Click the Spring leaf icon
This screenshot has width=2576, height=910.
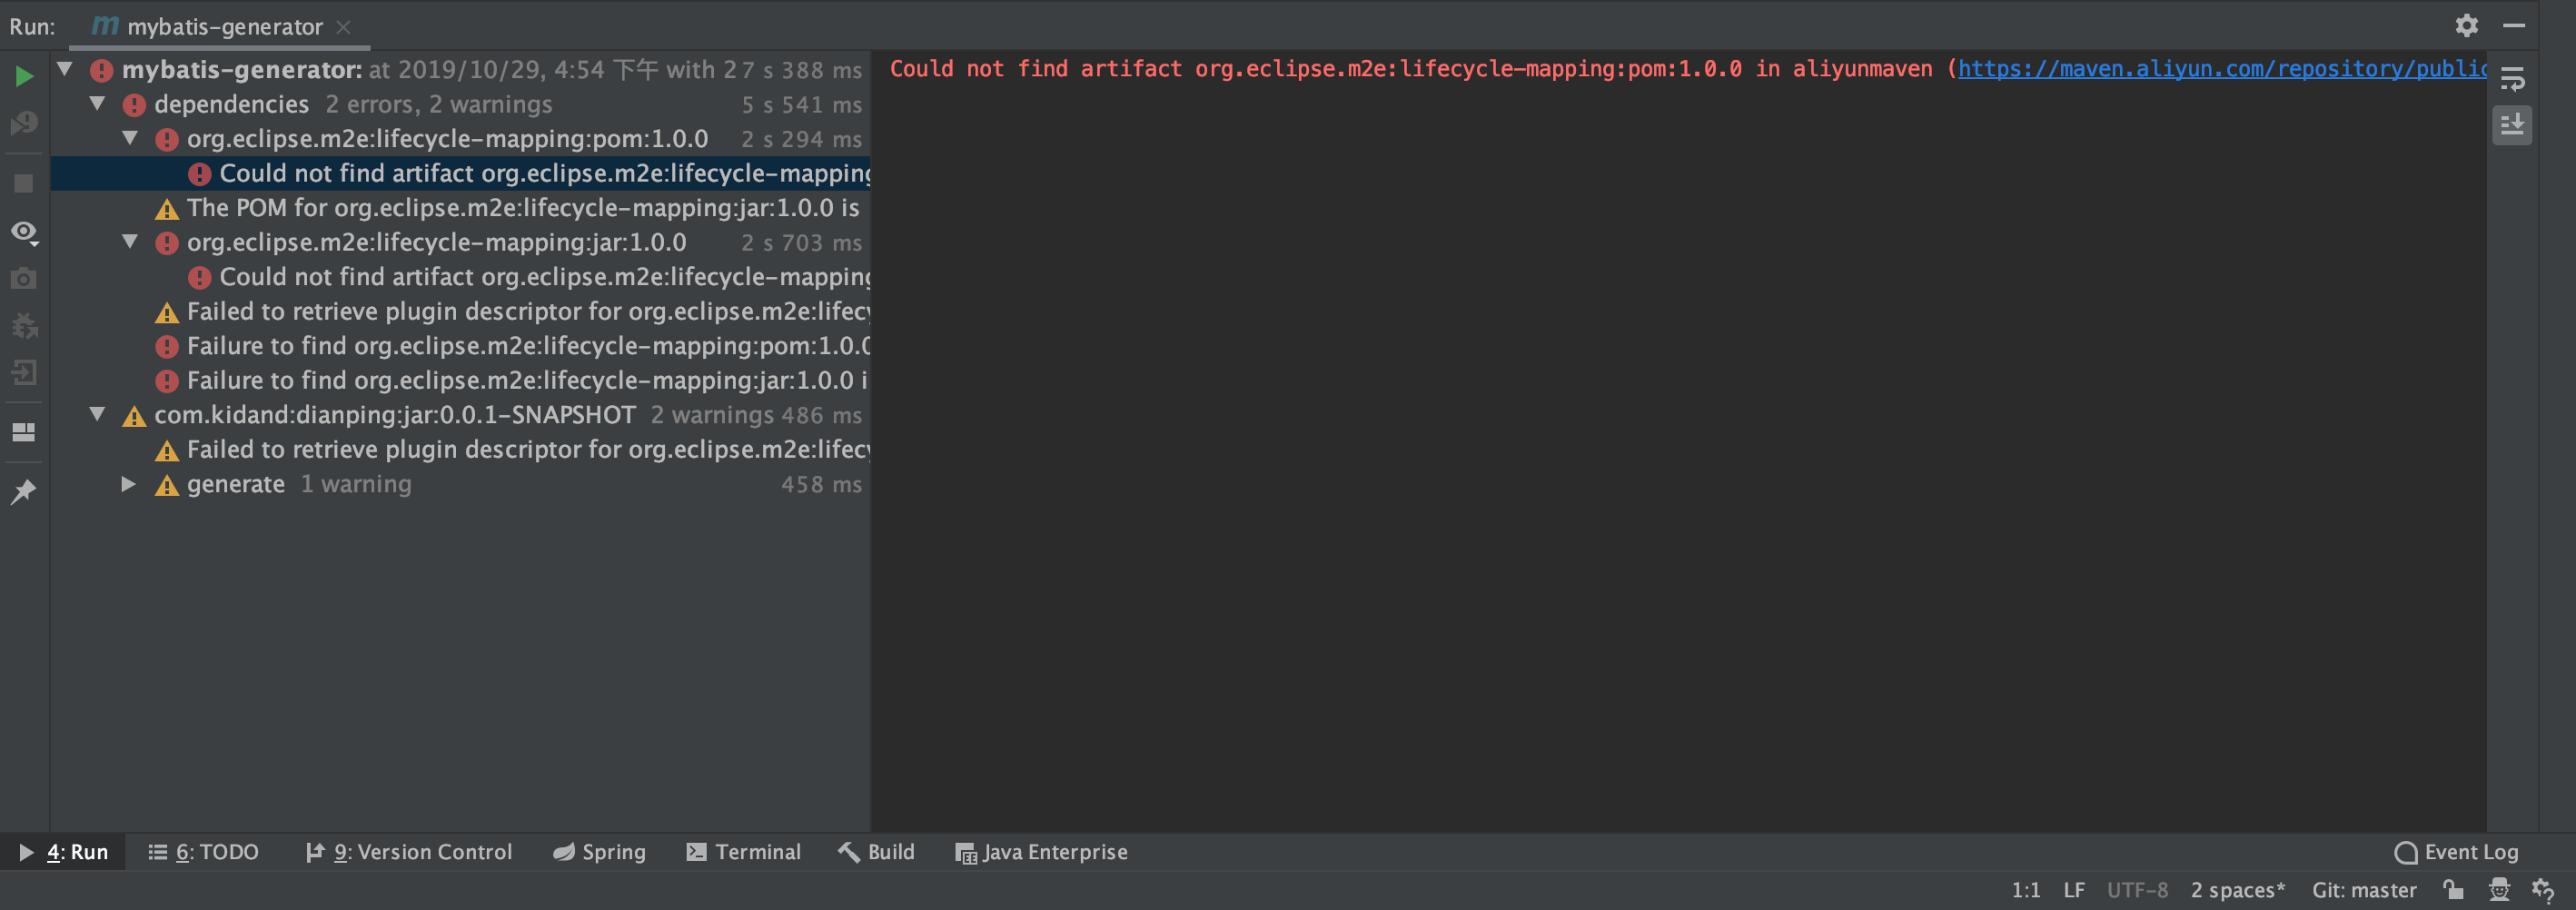tap(564, 851)
